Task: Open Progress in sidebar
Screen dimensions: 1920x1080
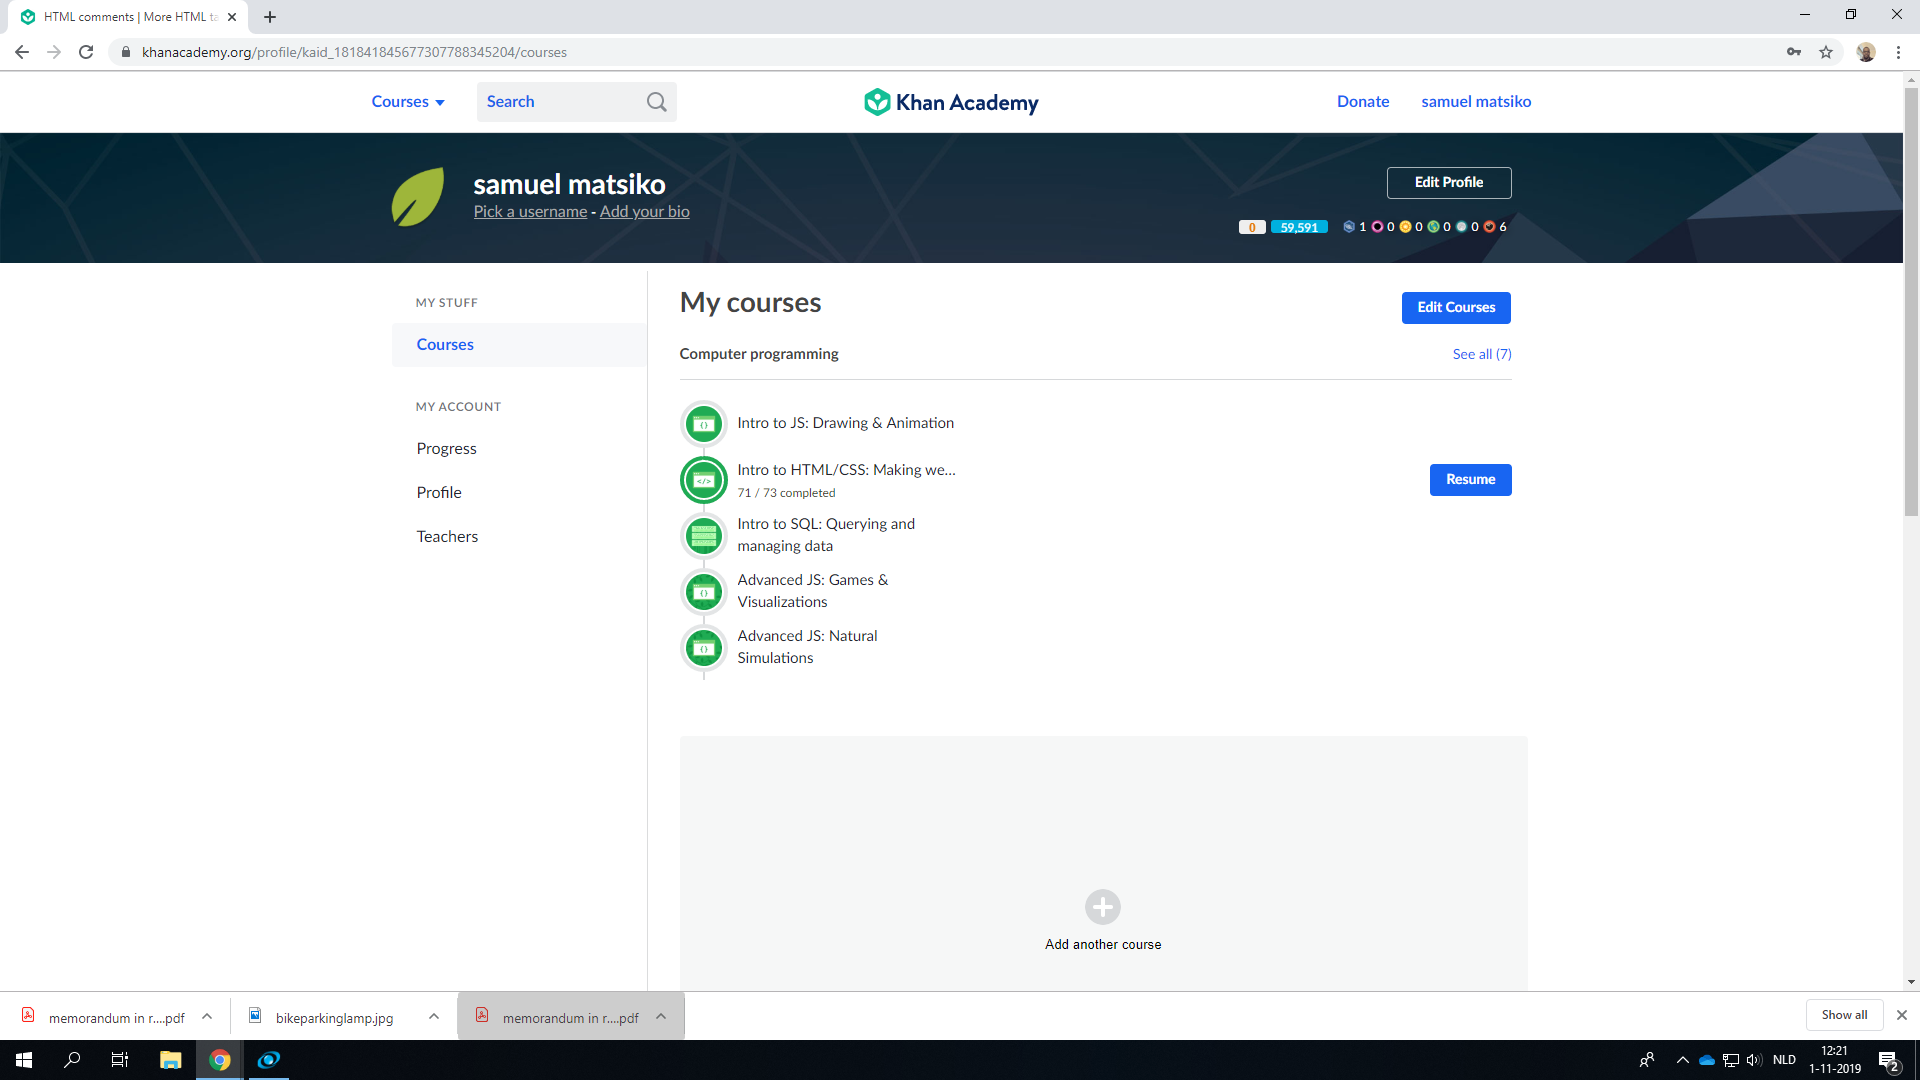Action: (446, 449)
